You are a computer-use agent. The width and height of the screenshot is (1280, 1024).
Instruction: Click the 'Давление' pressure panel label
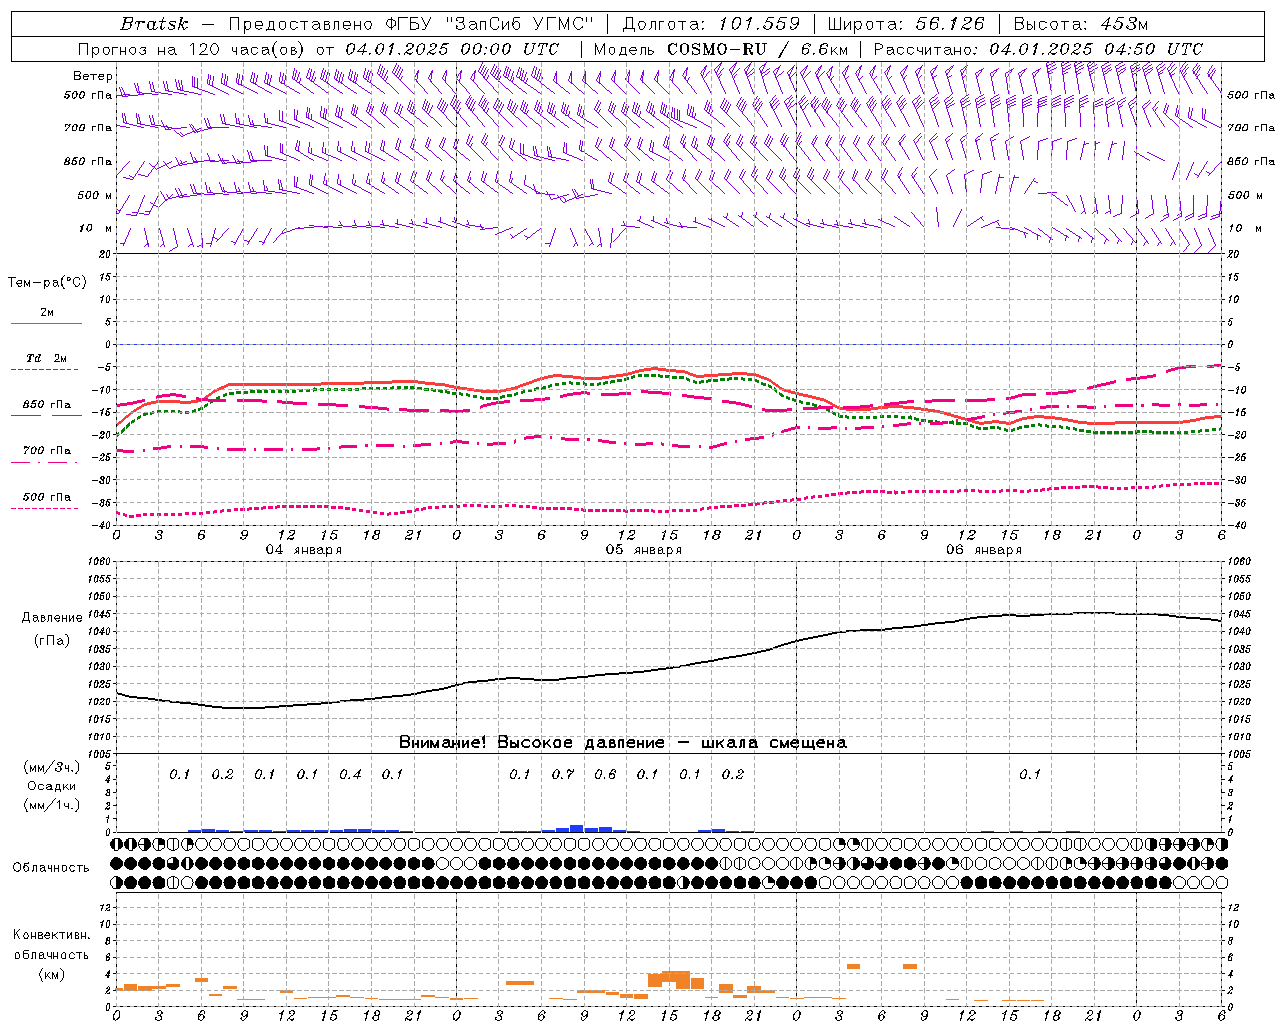52,618
